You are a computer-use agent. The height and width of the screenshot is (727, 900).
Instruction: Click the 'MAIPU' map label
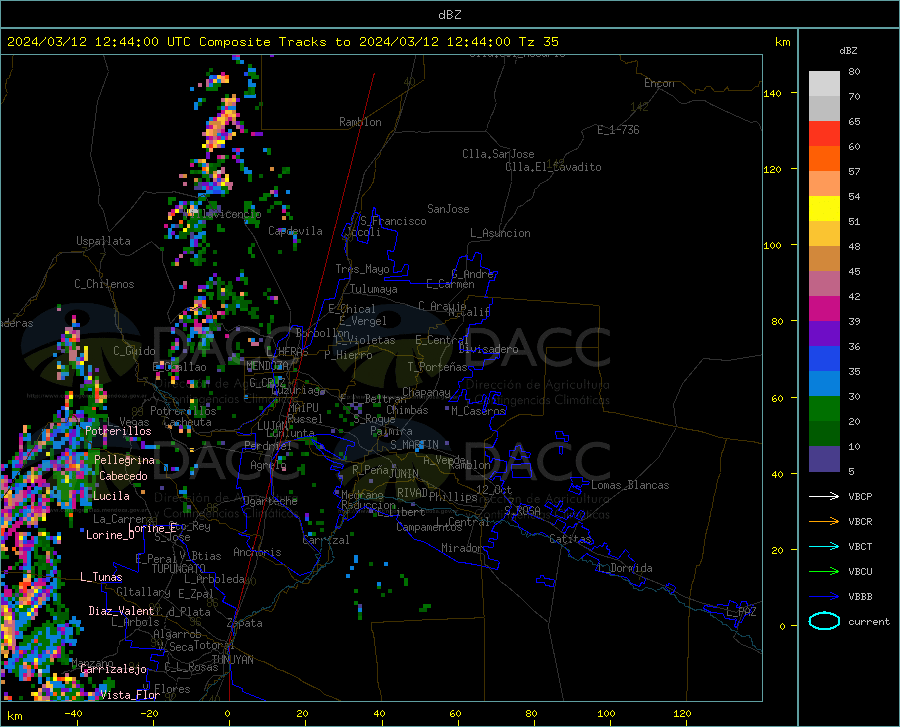click(304, 407)
